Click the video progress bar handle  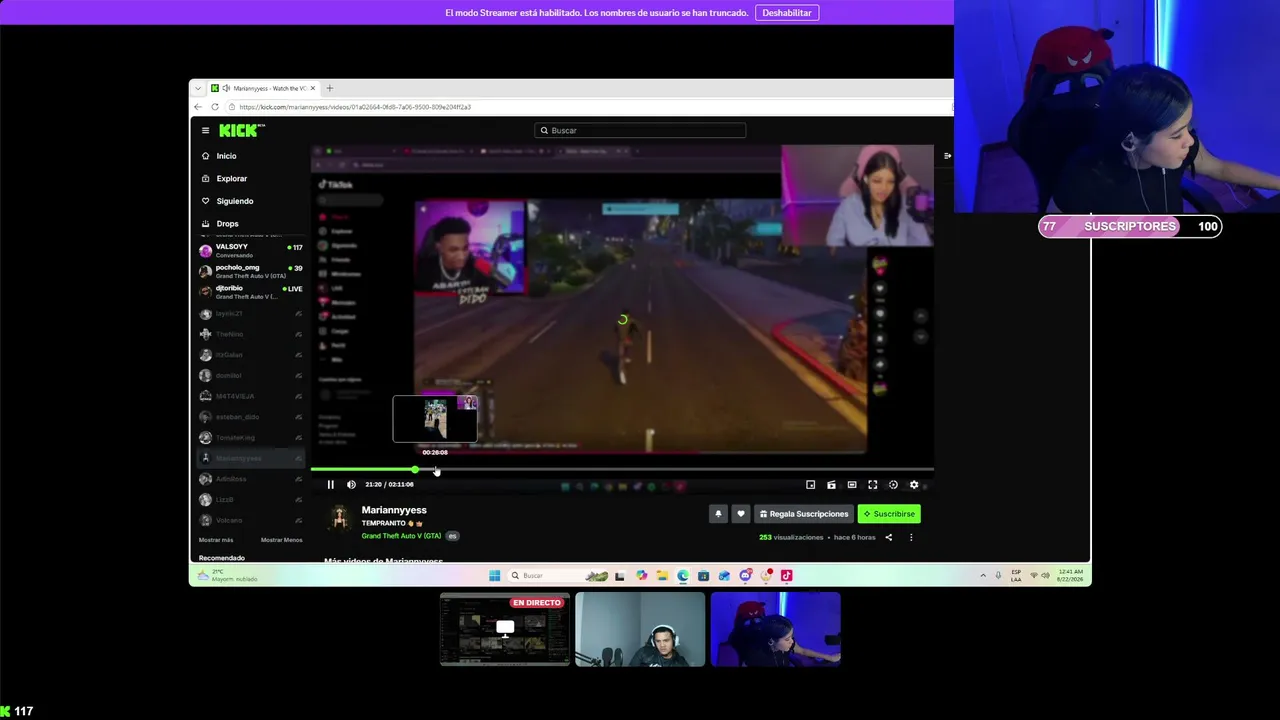click(x=415, y=469)
